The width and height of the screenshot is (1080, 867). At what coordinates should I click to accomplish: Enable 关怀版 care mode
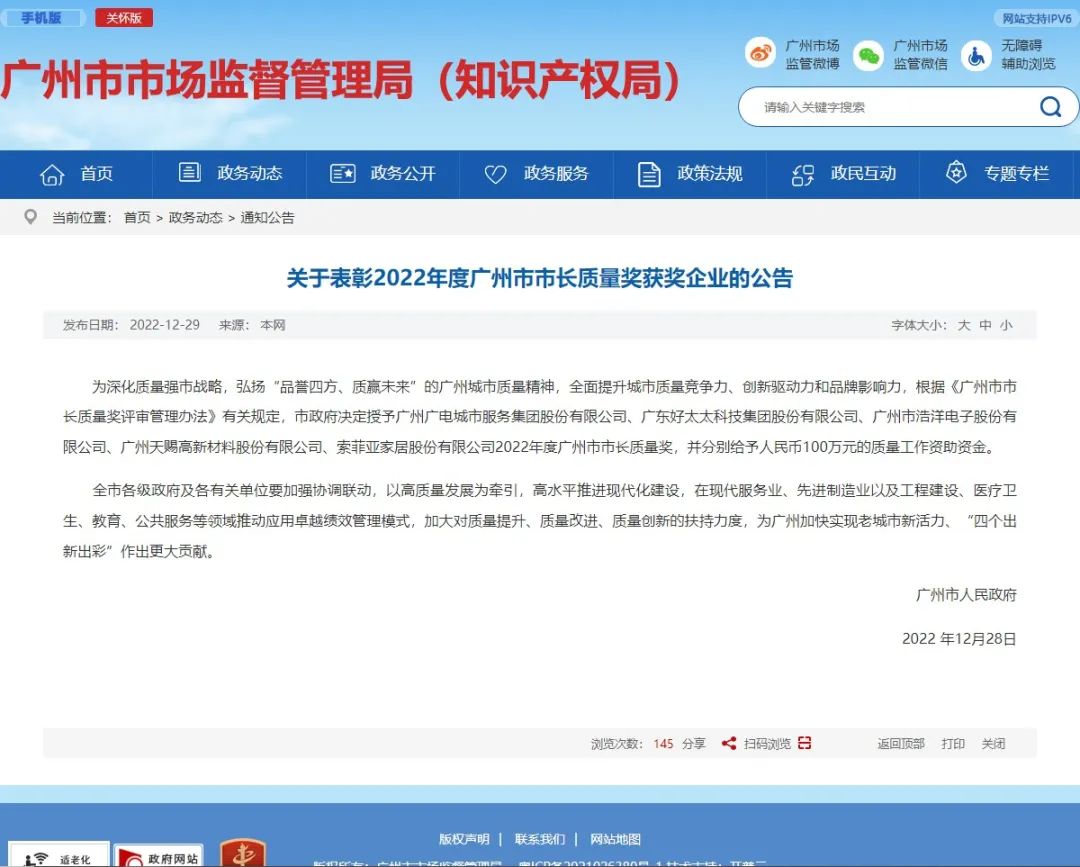click(124, 18)
